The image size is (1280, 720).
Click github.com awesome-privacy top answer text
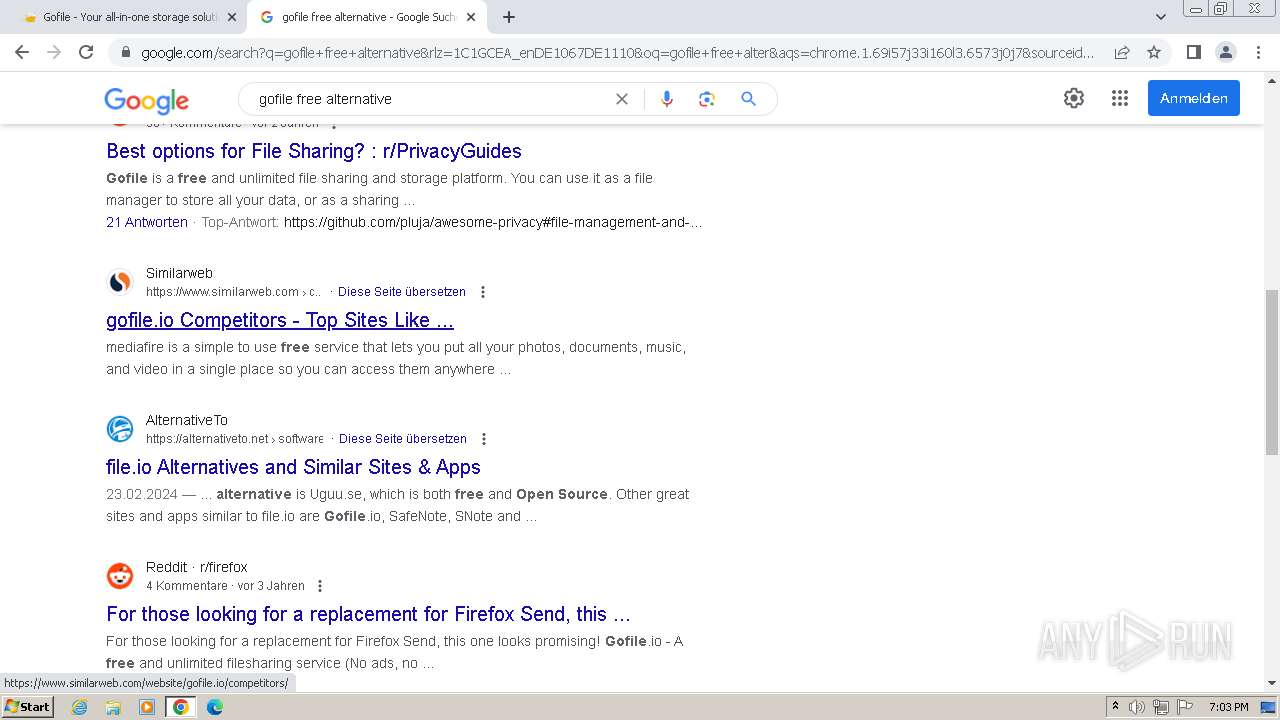493,222
